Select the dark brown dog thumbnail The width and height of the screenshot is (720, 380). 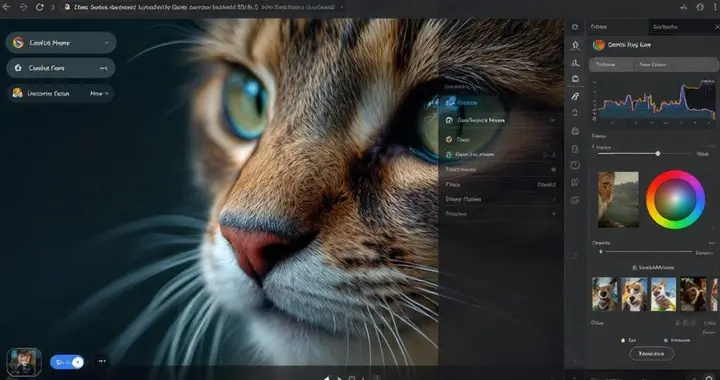pyautogui.click(x=693, y=294)
